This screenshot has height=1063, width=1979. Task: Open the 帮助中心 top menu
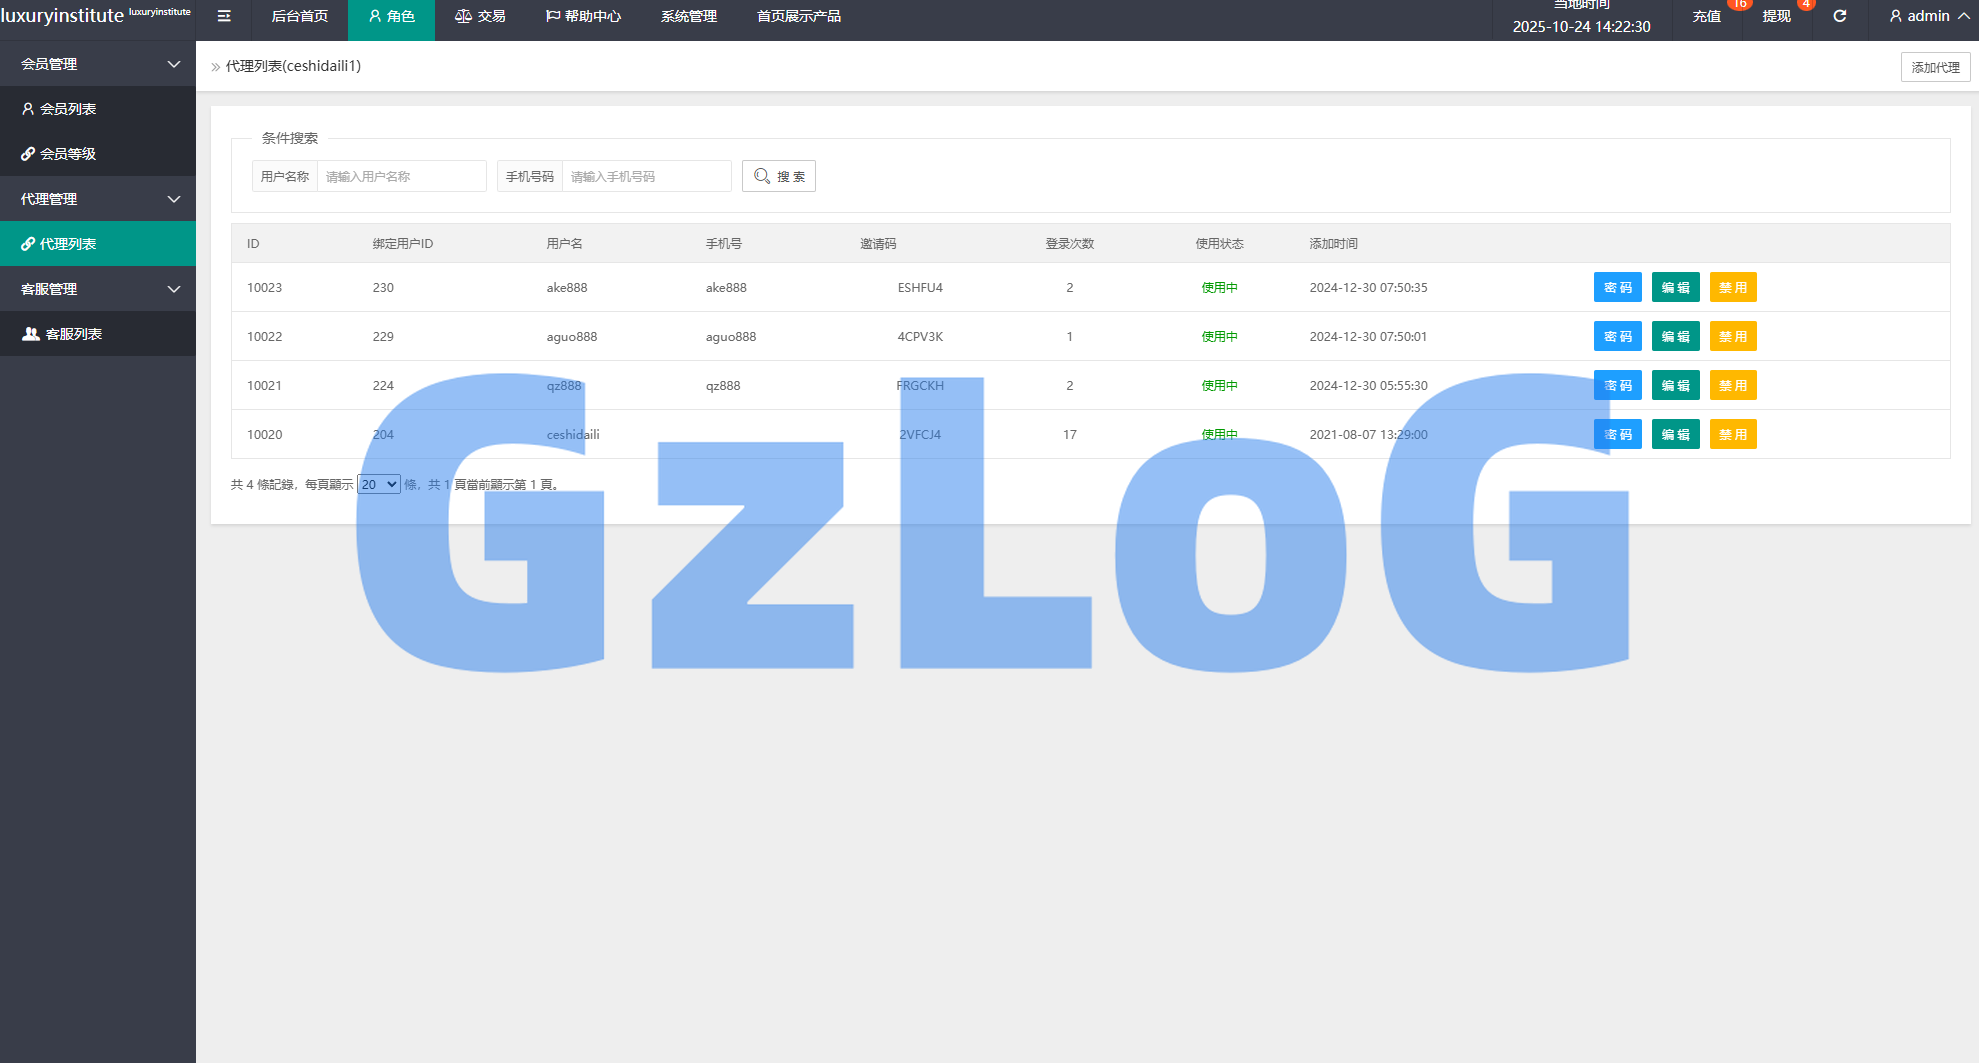click(x=583, y=16)
